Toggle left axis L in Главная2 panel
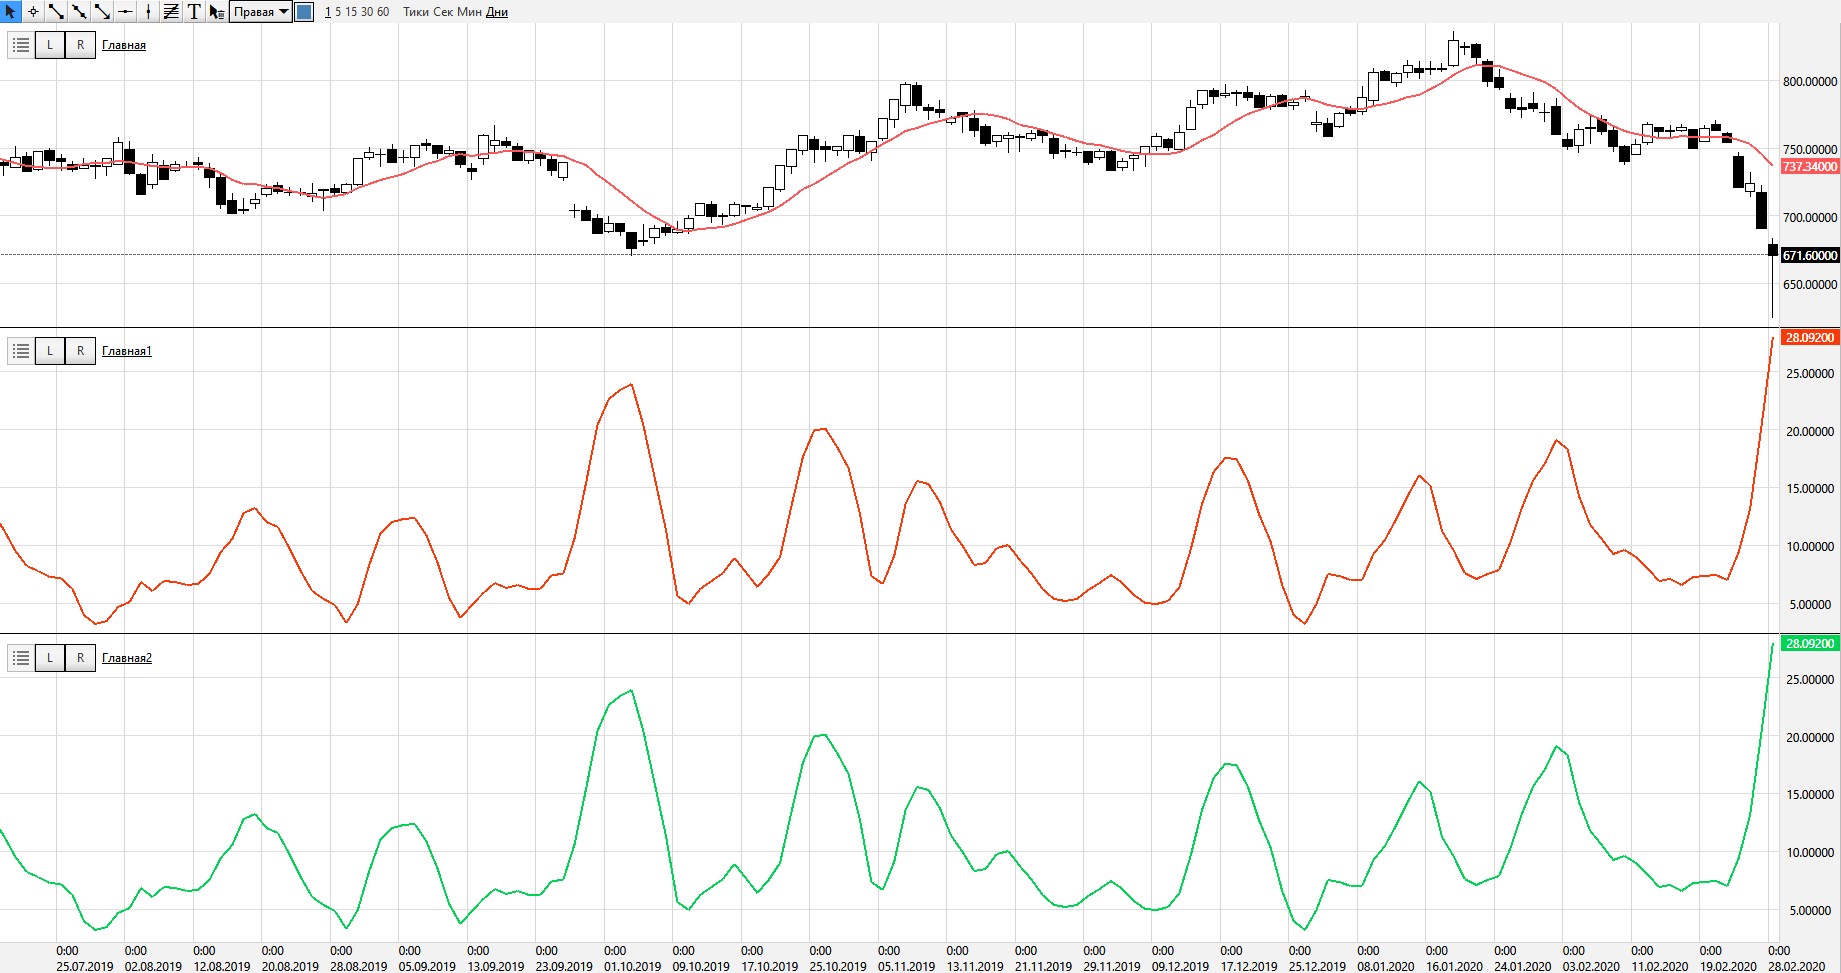The height and width of the screenshot is (973, 1841). (50, 658)
